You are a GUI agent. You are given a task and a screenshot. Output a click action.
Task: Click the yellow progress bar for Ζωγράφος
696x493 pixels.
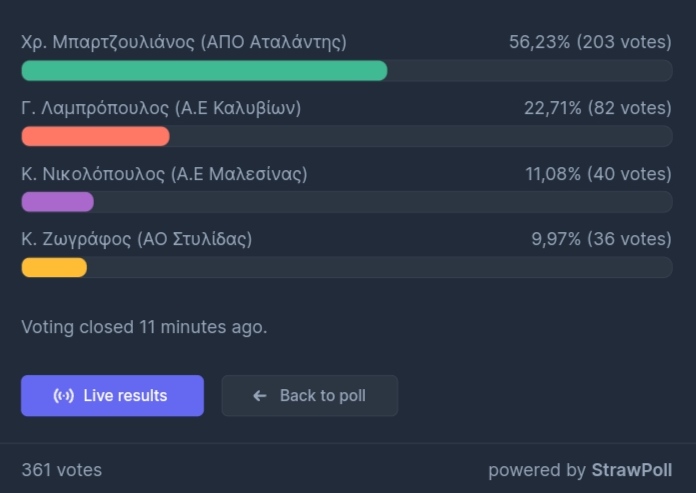point(54,267)
